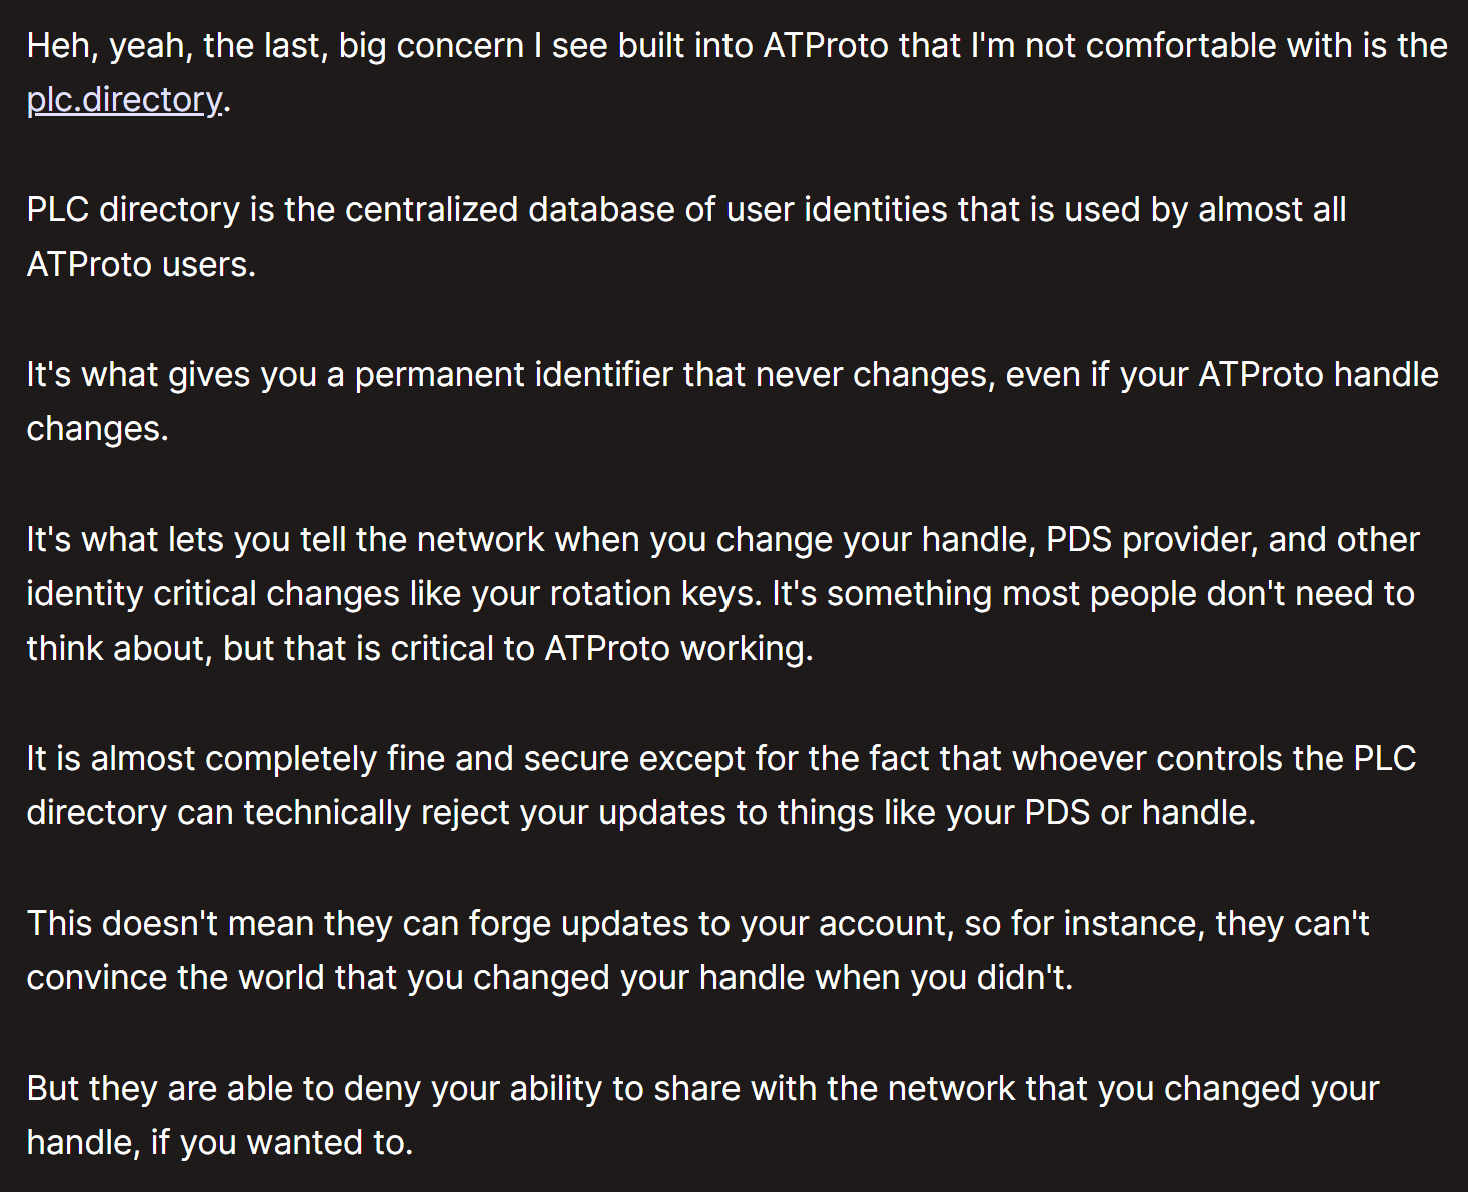Viewport: 1468px width, 1192px height.
Task: Click the paragraph starting "But they are able to deny"
Action: click(702, 1089)
